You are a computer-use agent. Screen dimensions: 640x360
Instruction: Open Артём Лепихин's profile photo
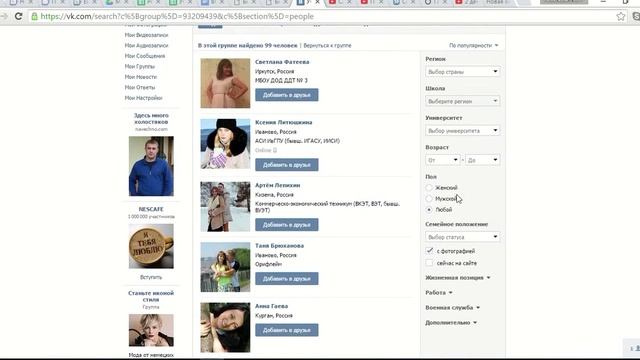click(225, 207)
